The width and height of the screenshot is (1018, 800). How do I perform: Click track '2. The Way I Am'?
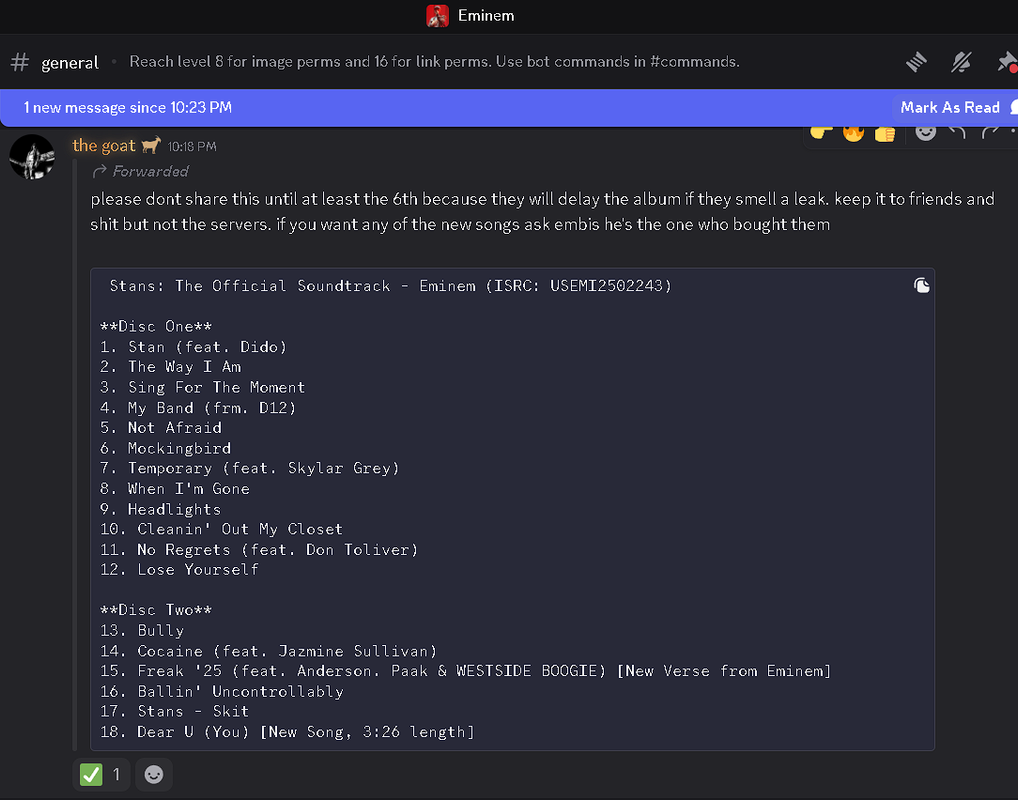tap(171, 367)
